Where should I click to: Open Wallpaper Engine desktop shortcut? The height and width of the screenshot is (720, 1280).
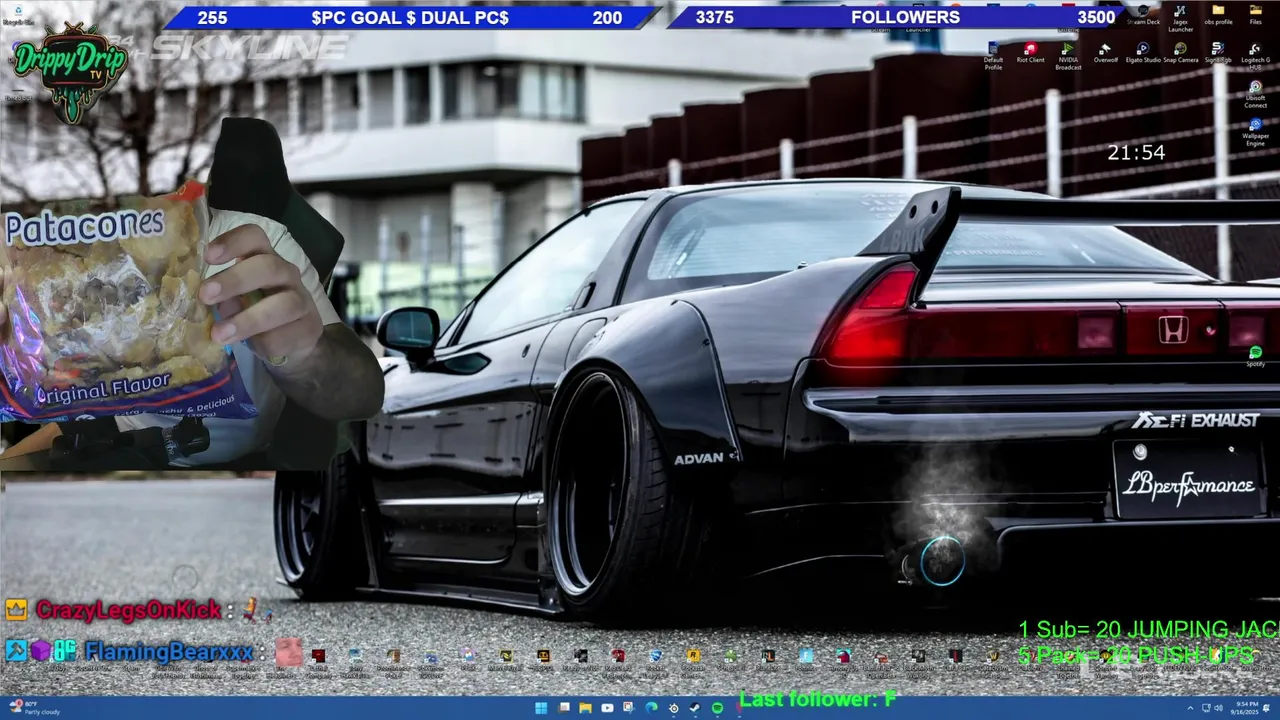click(1255, 132)
